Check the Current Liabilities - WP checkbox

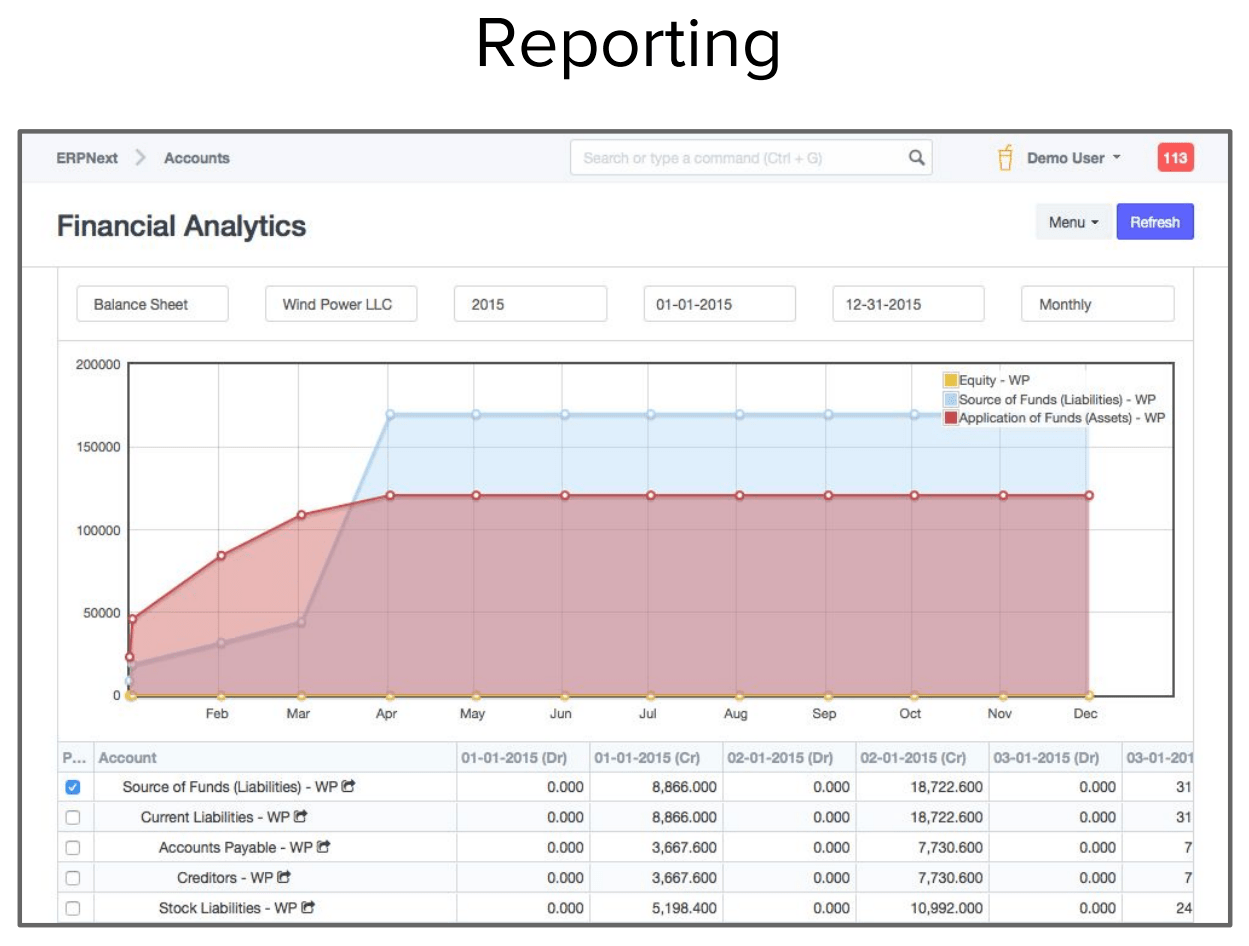tap(72, 818)
